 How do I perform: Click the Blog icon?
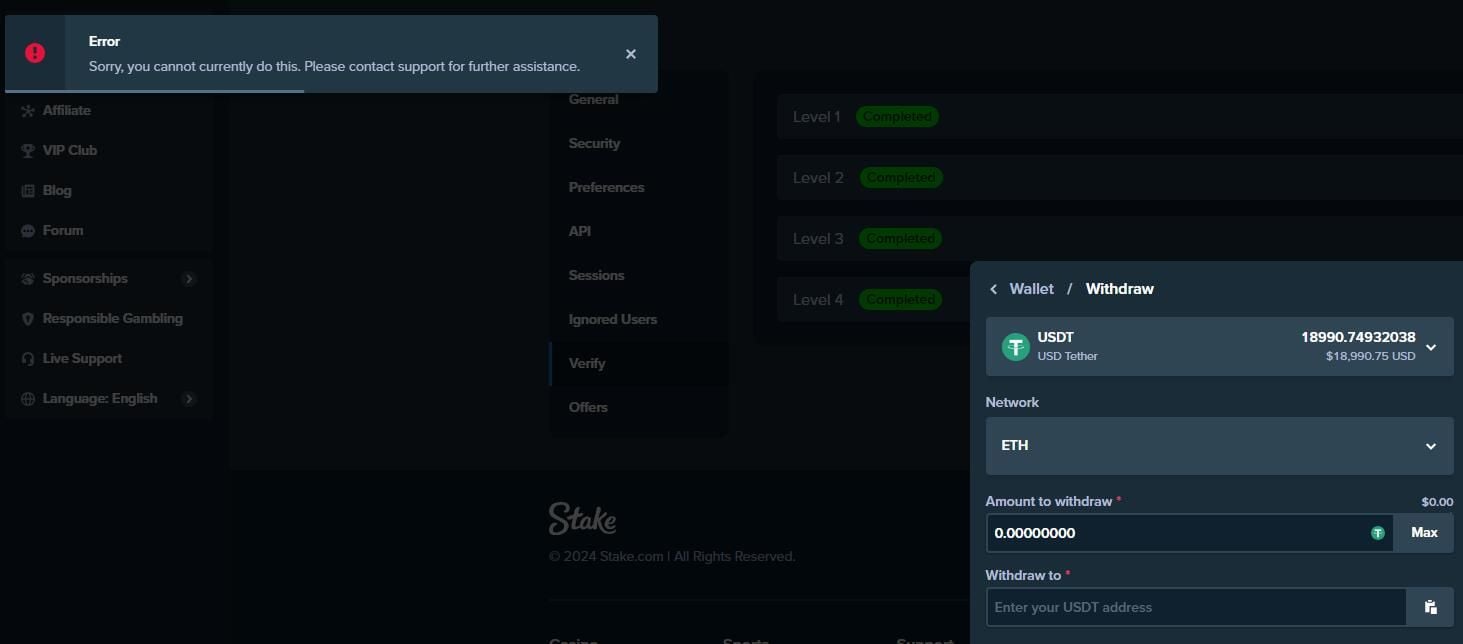tap(28, 190)
